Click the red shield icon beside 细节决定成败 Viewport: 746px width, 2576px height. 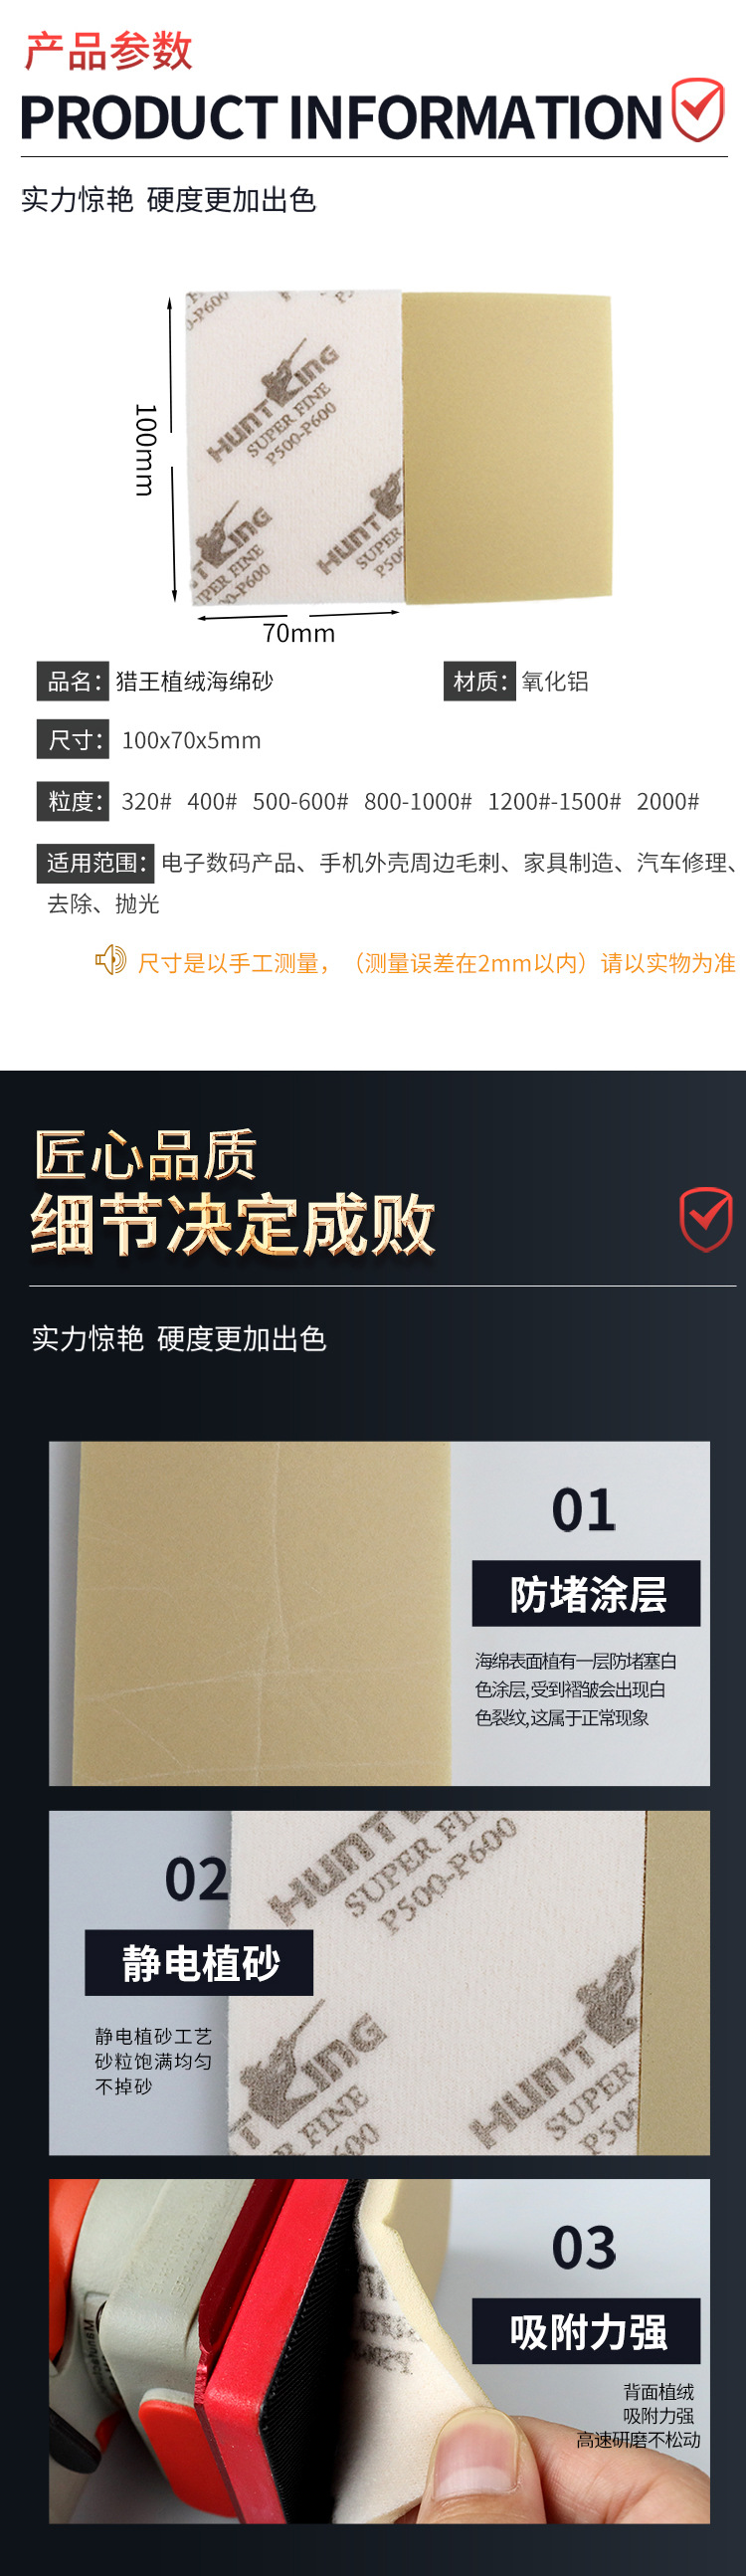(x=706, y=1219)
